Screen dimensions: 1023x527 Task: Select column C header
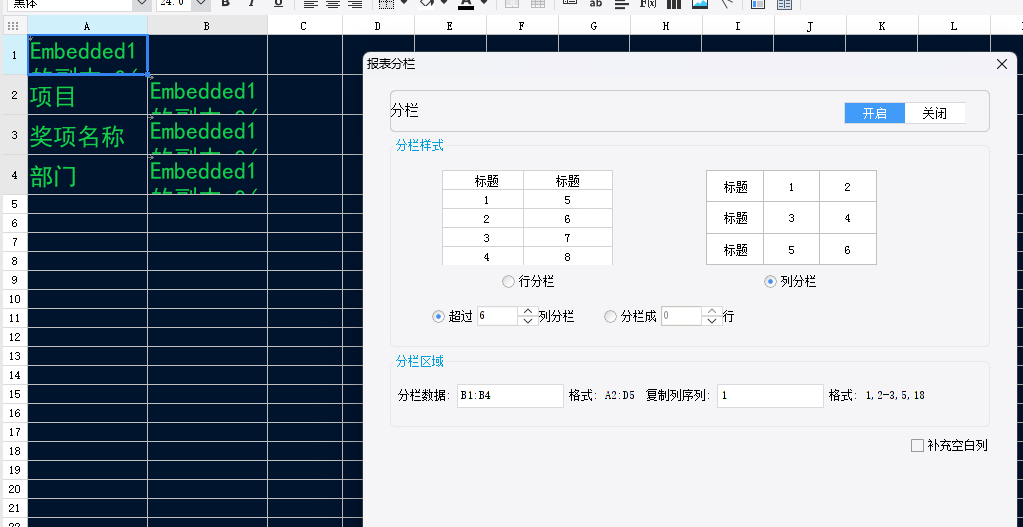pos(304,25)
